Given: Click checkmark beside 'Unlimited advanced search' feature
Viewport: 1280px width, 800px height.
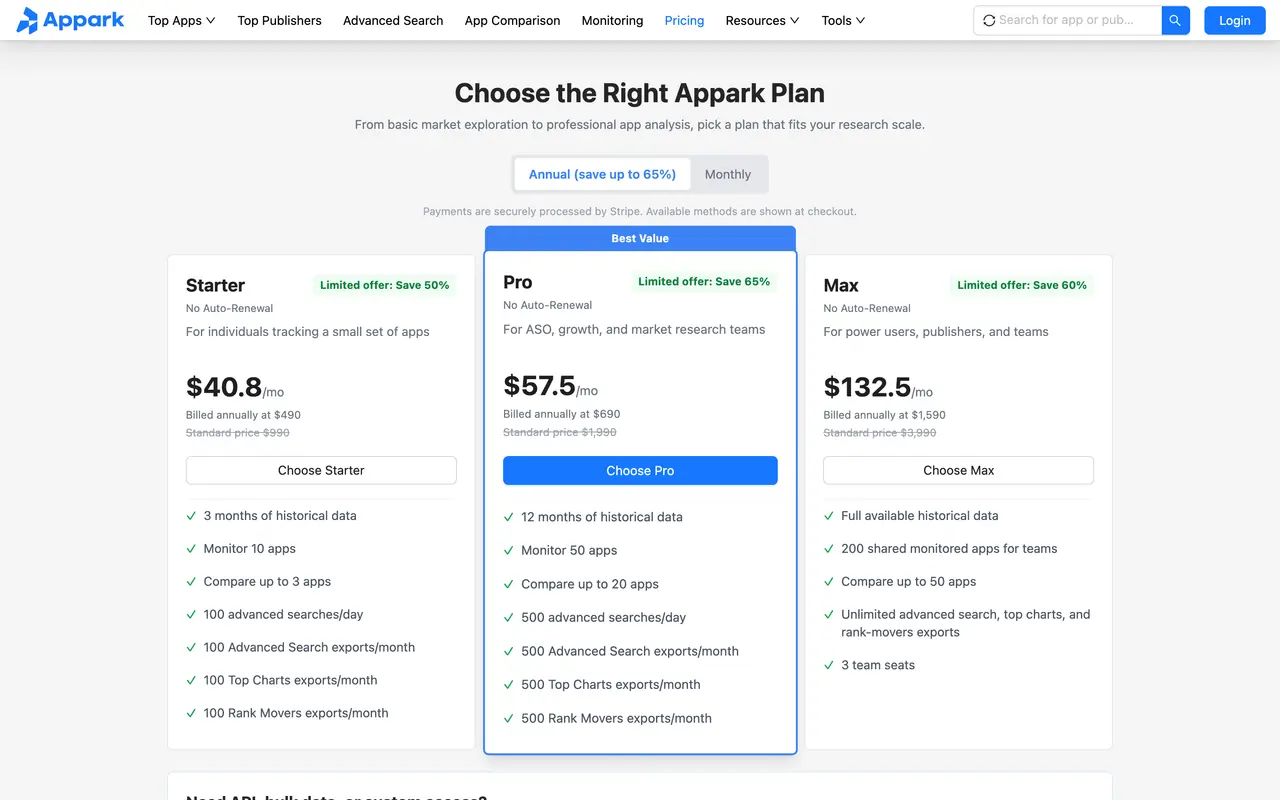Looking at the screenshot, I should [x=829, y=615].
